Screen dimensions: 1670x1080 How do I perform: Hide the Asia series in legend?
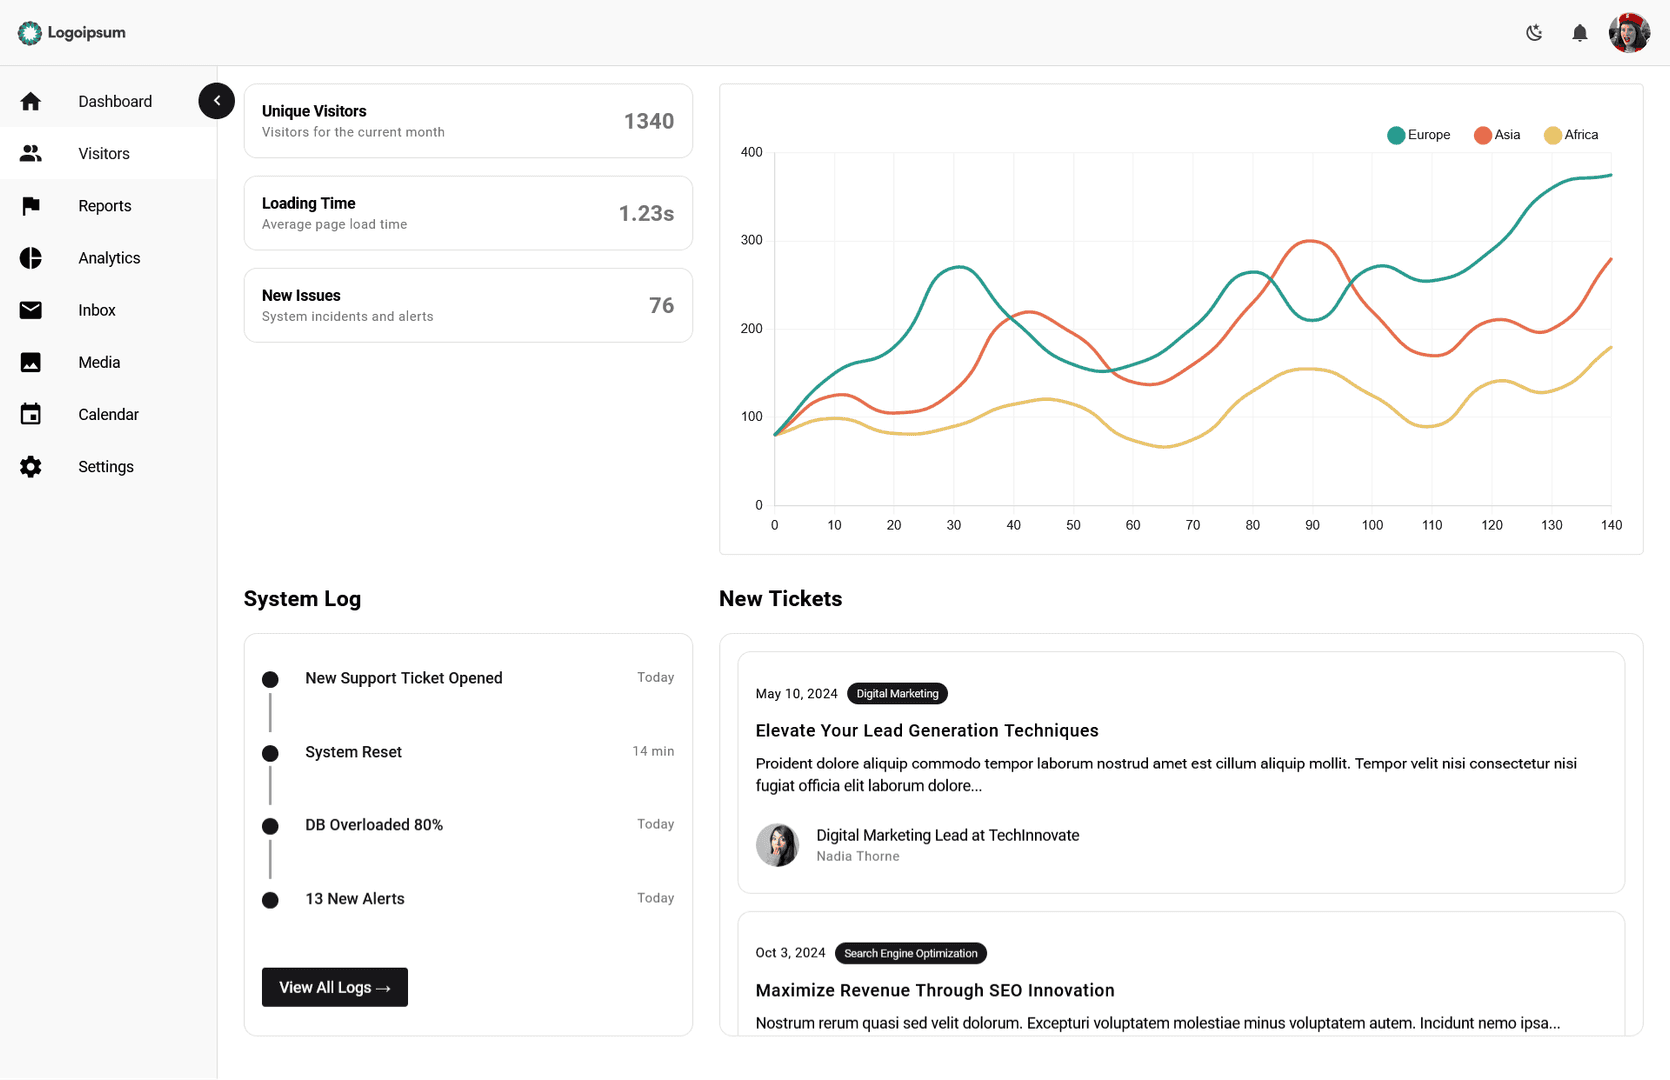tap(1497, 135)
